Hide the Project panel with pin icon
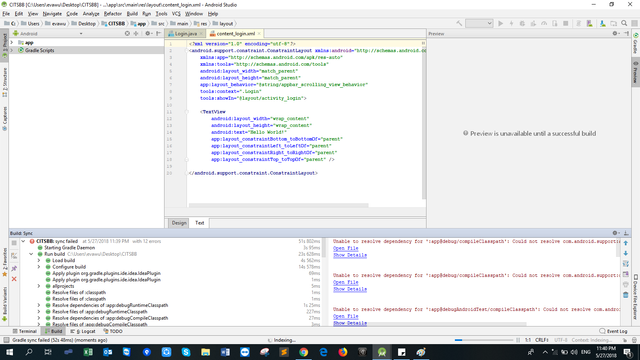 [159, 33]
